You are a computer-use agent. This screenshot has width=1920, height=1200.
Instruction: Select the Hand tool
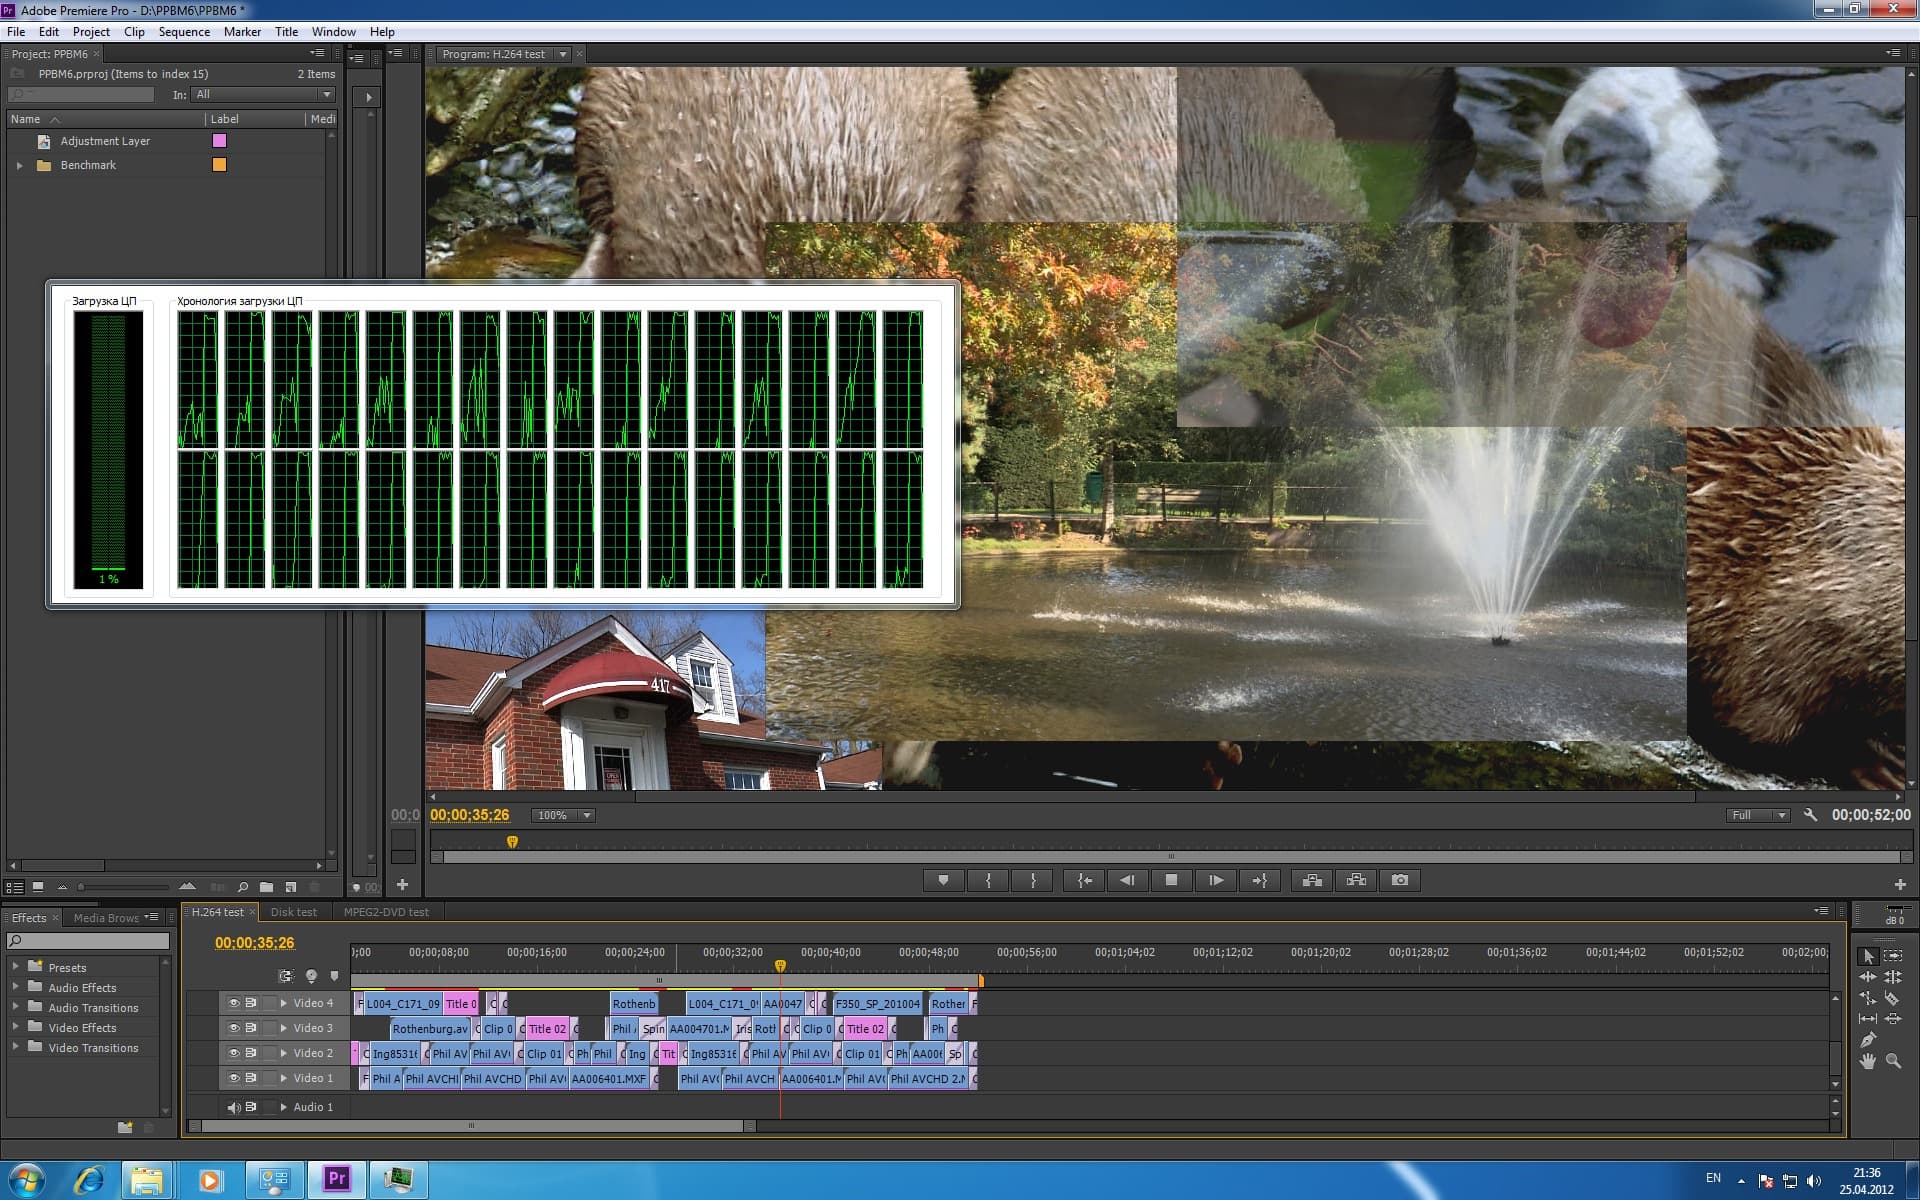1867,1061
